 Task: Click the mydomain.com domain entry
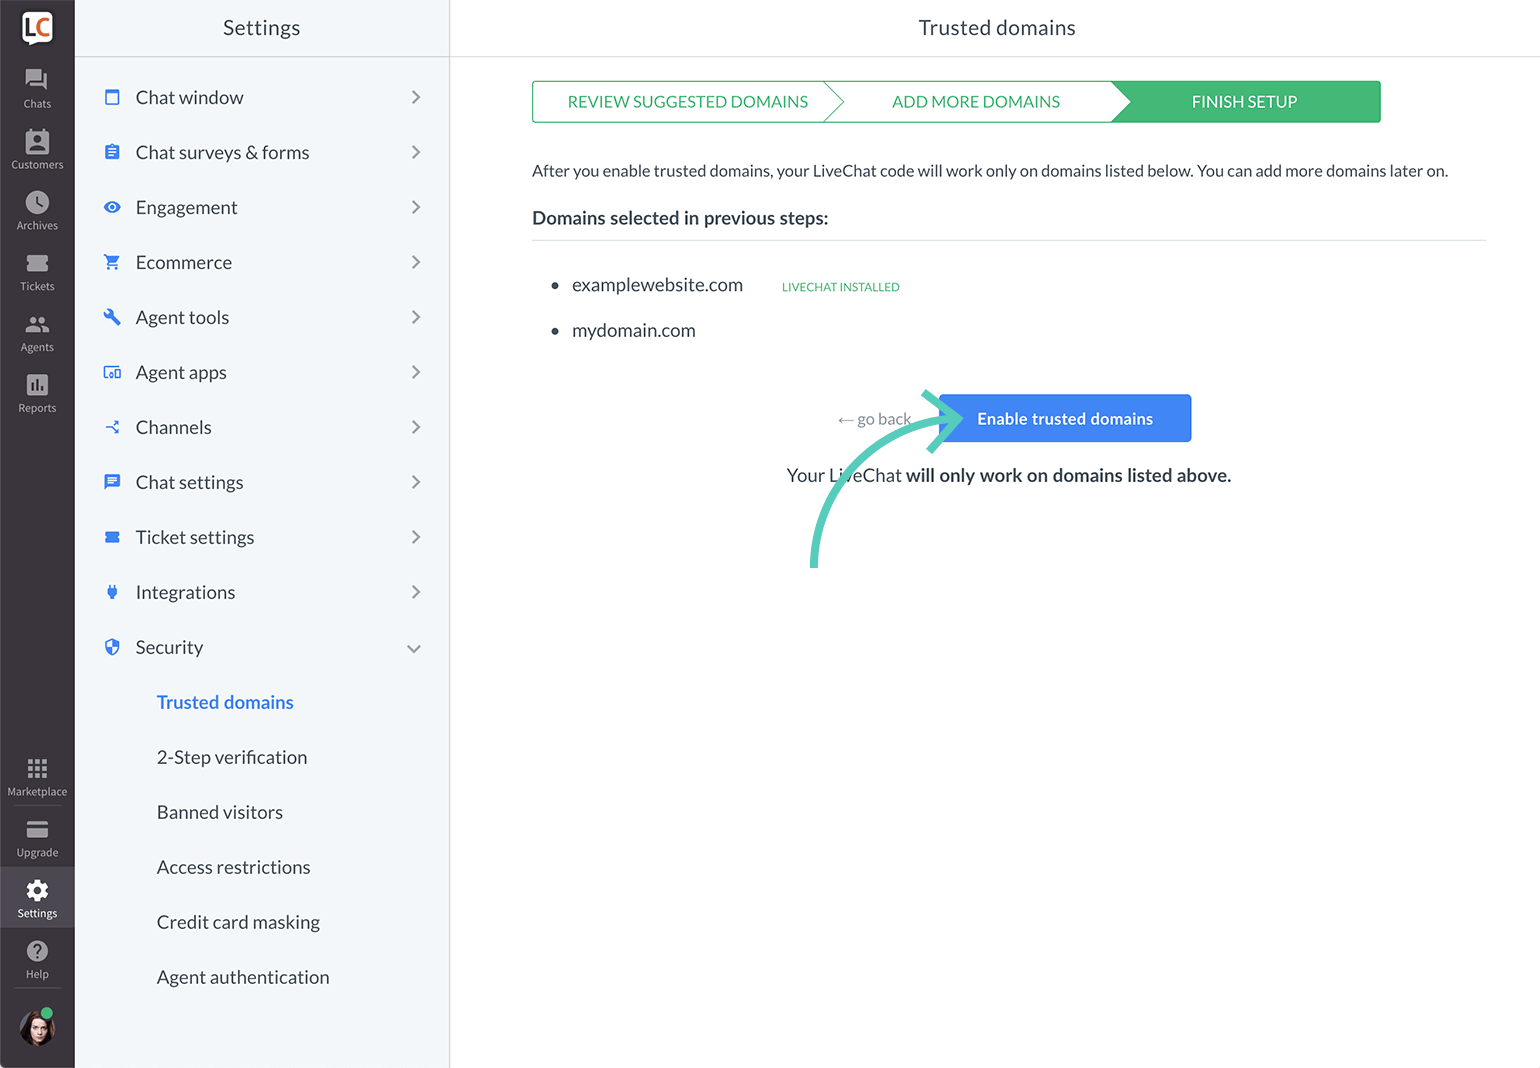click(x=634, y=331)
